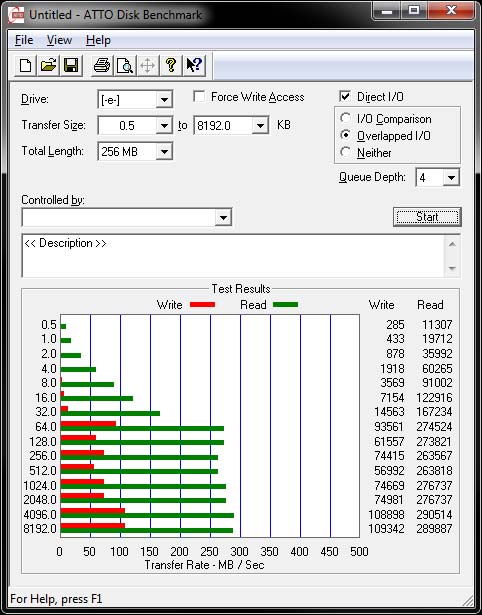Viewport: 482px width, 615px height.
Task: Open the Help menu
Action: (98, 40)
